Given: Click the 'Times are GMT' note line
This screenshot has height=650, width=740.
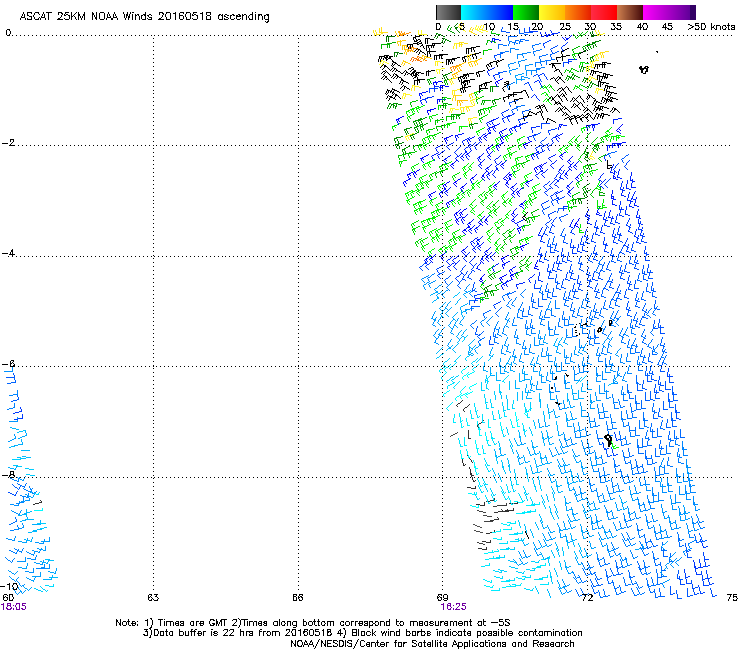Looking at the screenshot, I should (312, 623).
